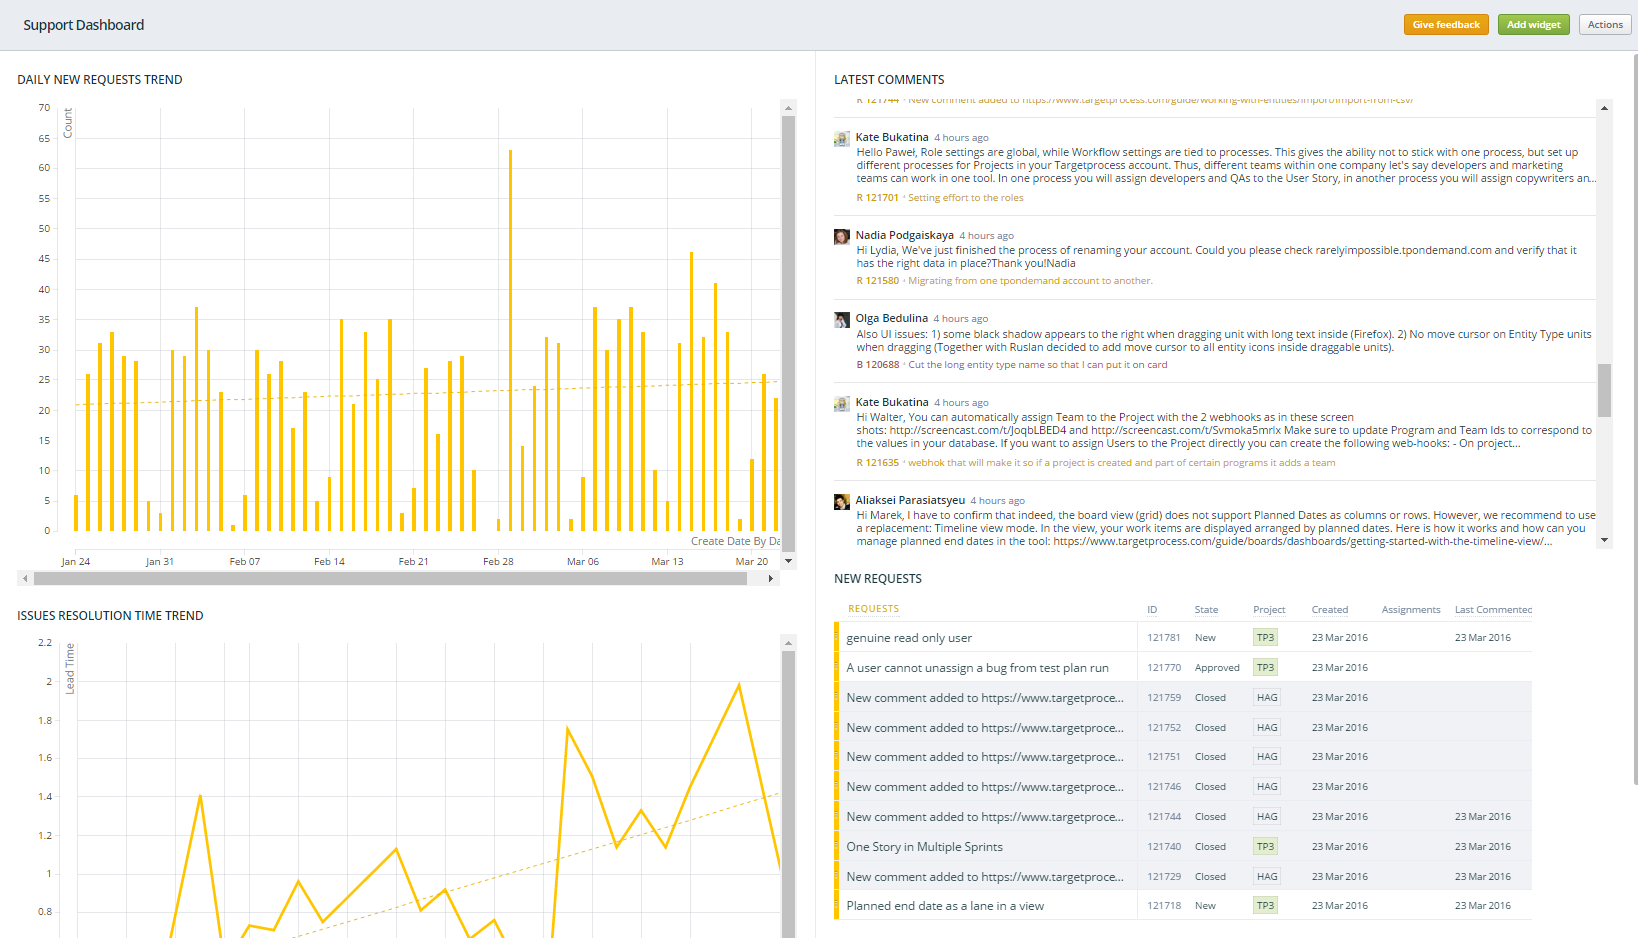Open 'One Story in Multiple Sprints' request

(x=924, y=847)
